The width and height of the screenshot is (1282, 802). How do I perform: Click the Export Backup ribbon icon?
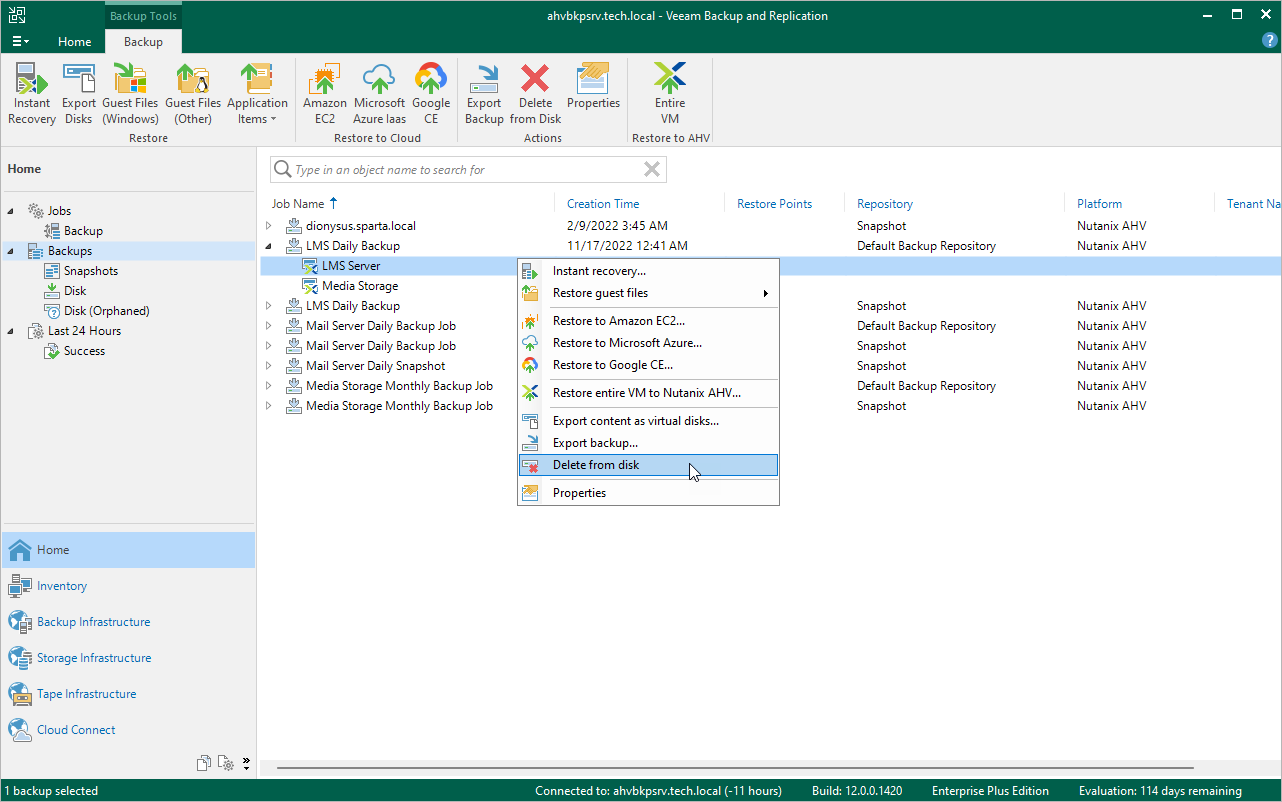click(x=484, y=94)
